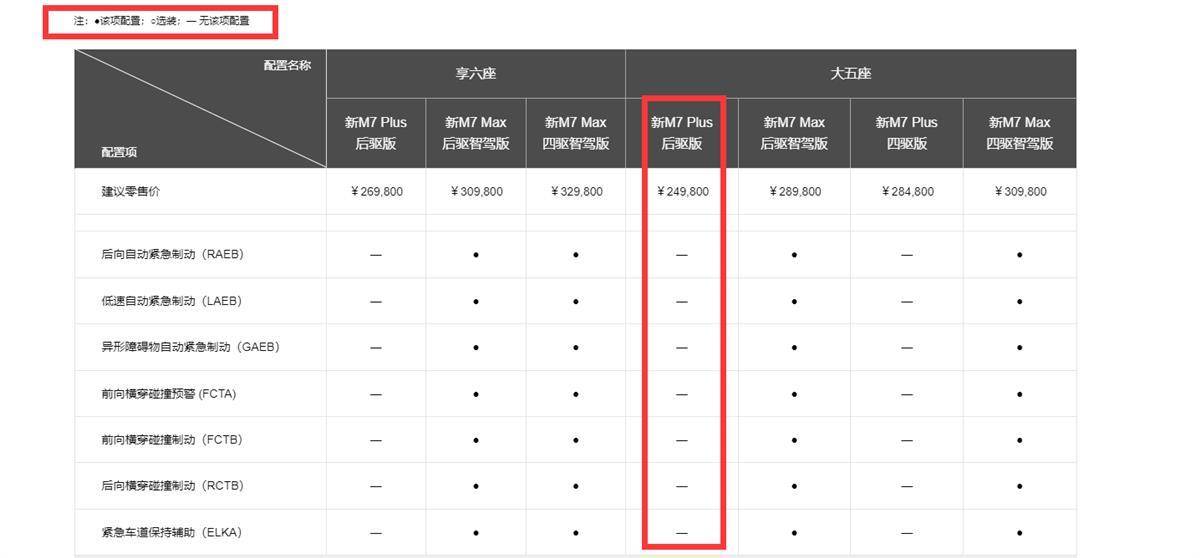This screenshot has height=558, width=1200.
Task: Click the ¥269,800 price cell
Action: point(377,192)
